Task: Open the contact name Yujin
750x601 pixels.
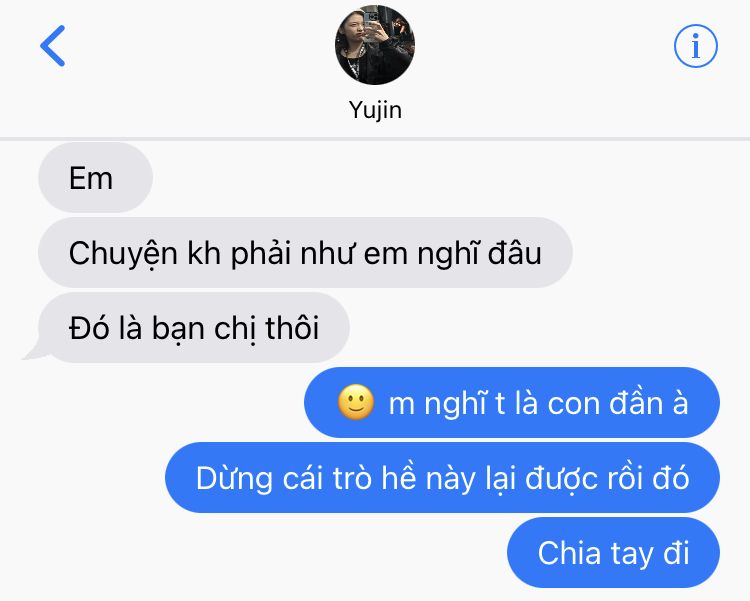Action: pos(375,111)
